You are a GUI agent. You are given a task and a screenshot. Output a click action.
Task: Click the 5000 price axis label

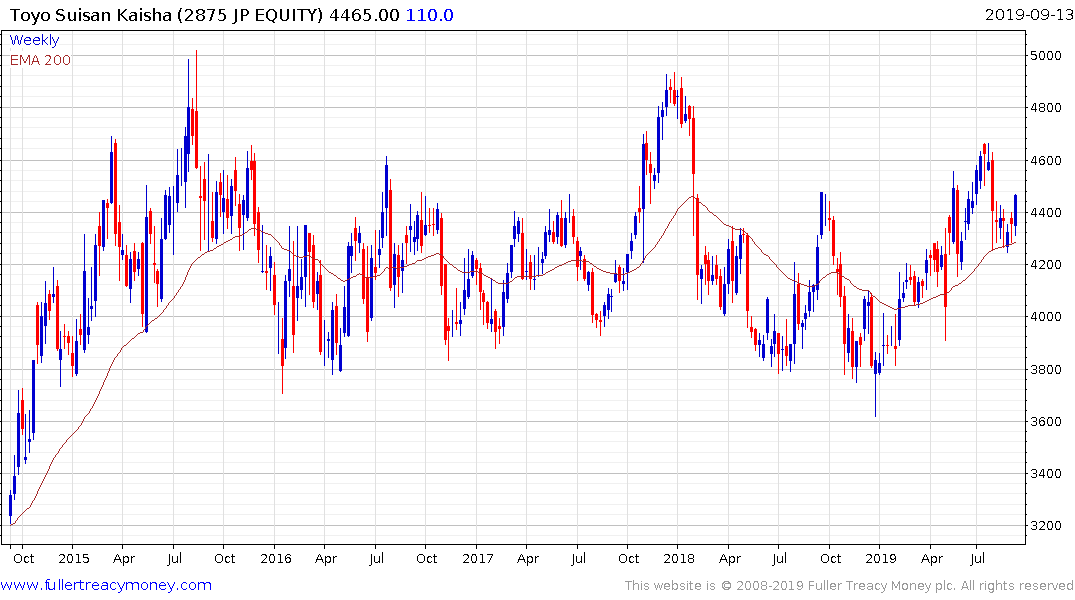[1046, 56]
